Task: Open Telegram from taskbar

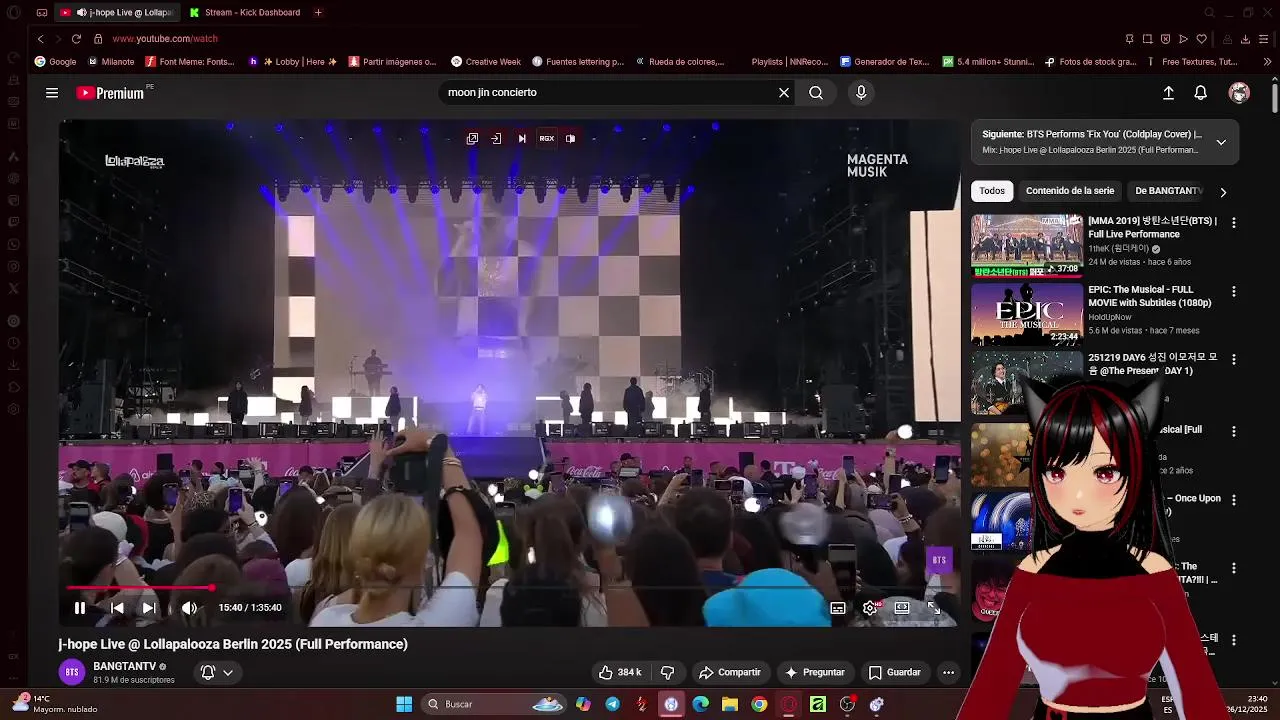Action: point(612,704)
